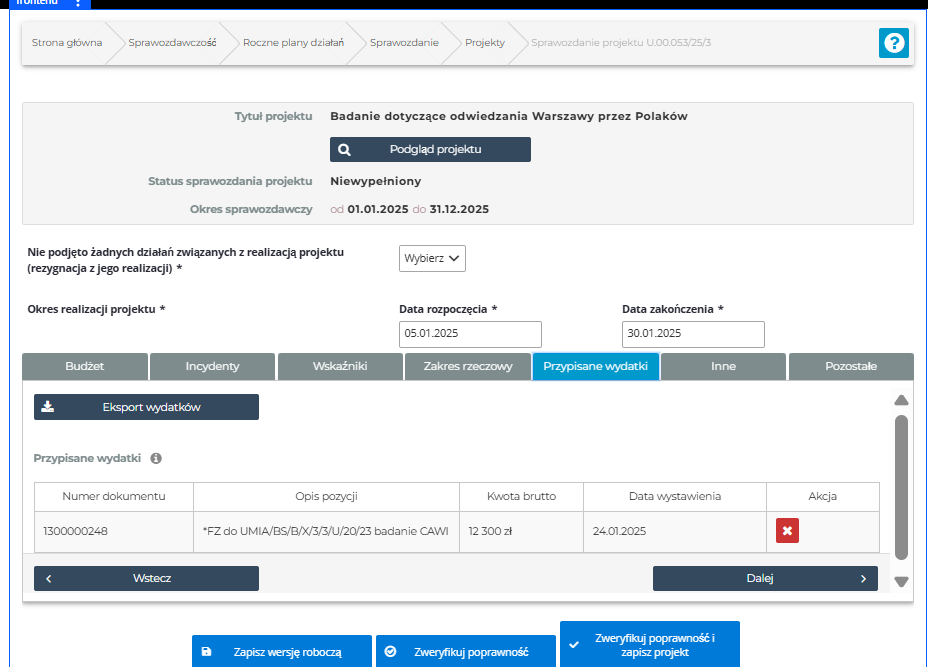The width and height of the screenshot is (928, 667).
Task: Delete expense row with red X icon
Action: point(787,531)
